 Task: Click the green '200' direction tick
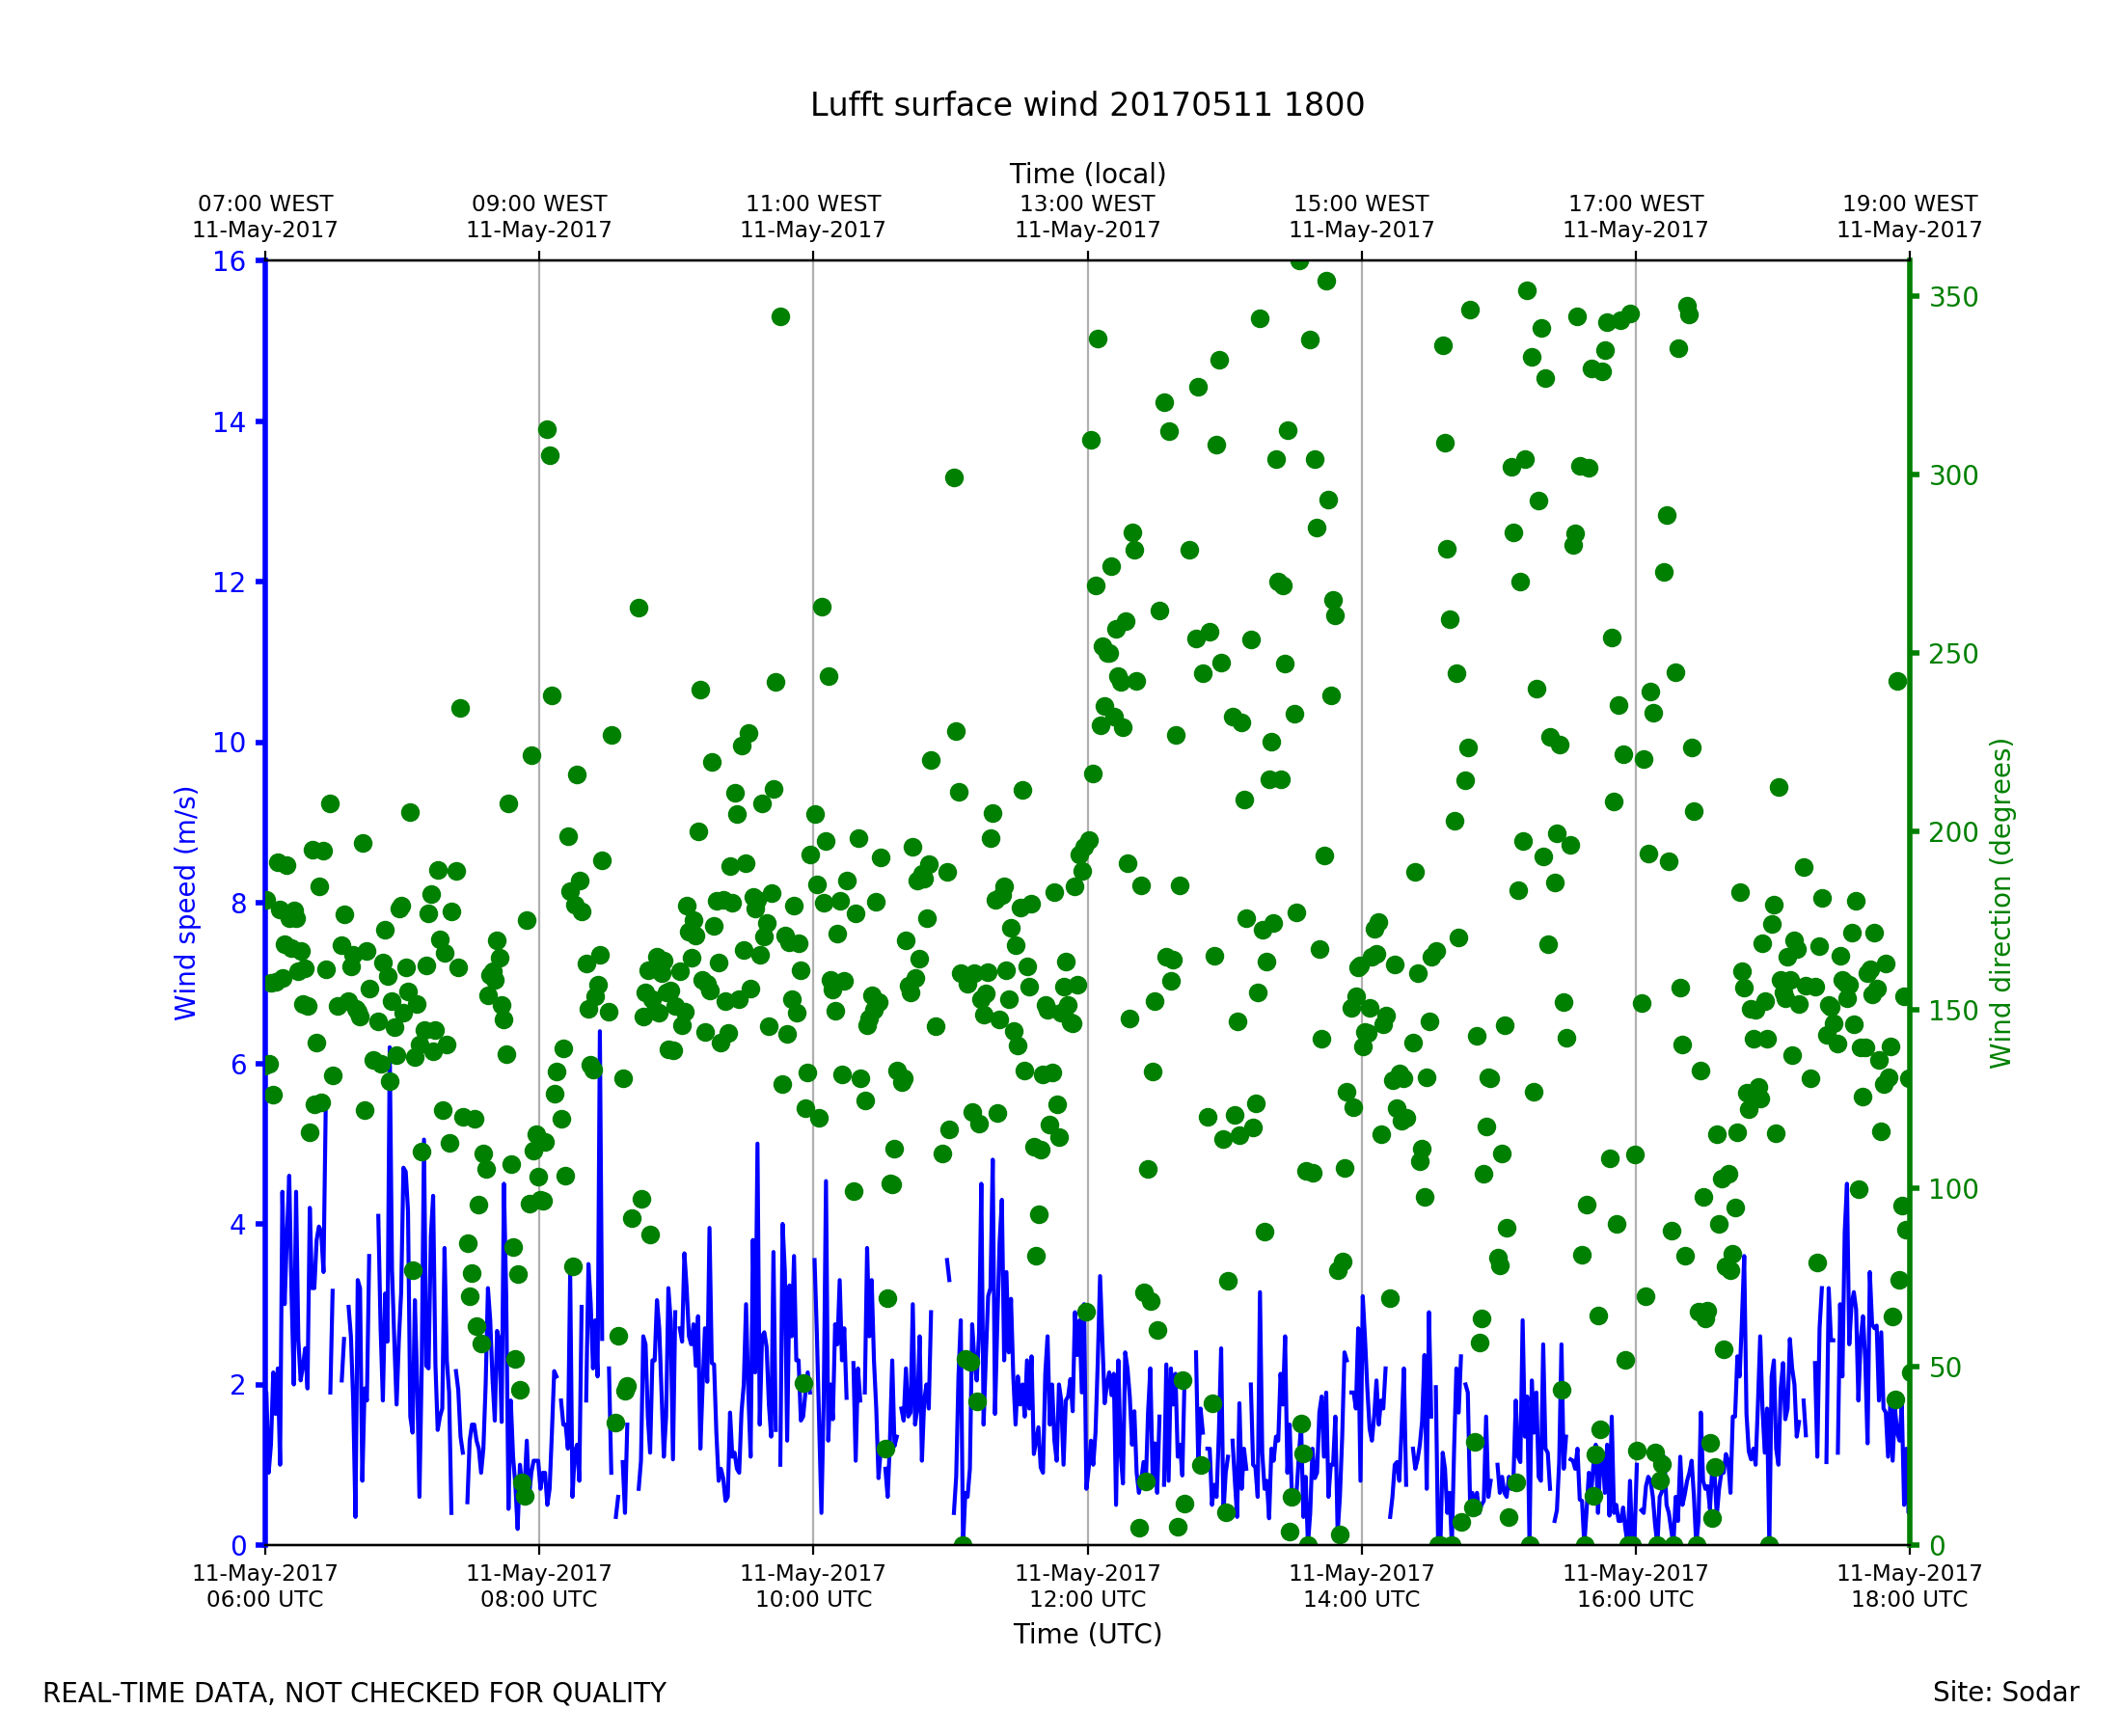1953,833
